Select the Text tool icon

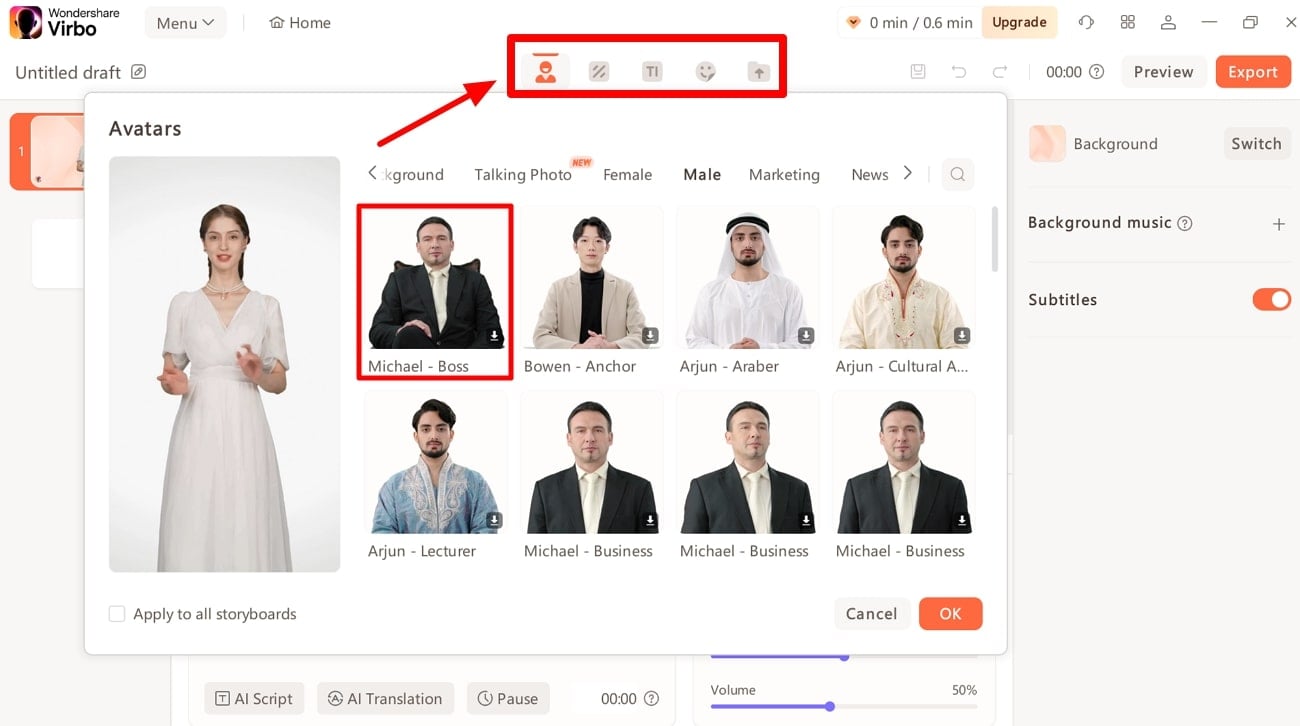[652, 71]
